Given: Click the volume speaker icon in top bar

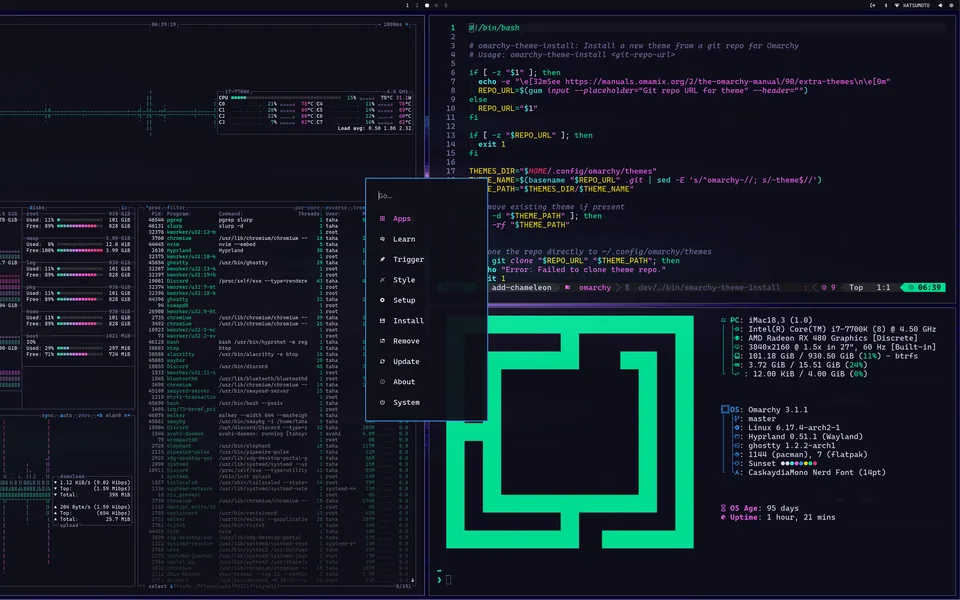Looking at the screenshot, I should point(940,5).
